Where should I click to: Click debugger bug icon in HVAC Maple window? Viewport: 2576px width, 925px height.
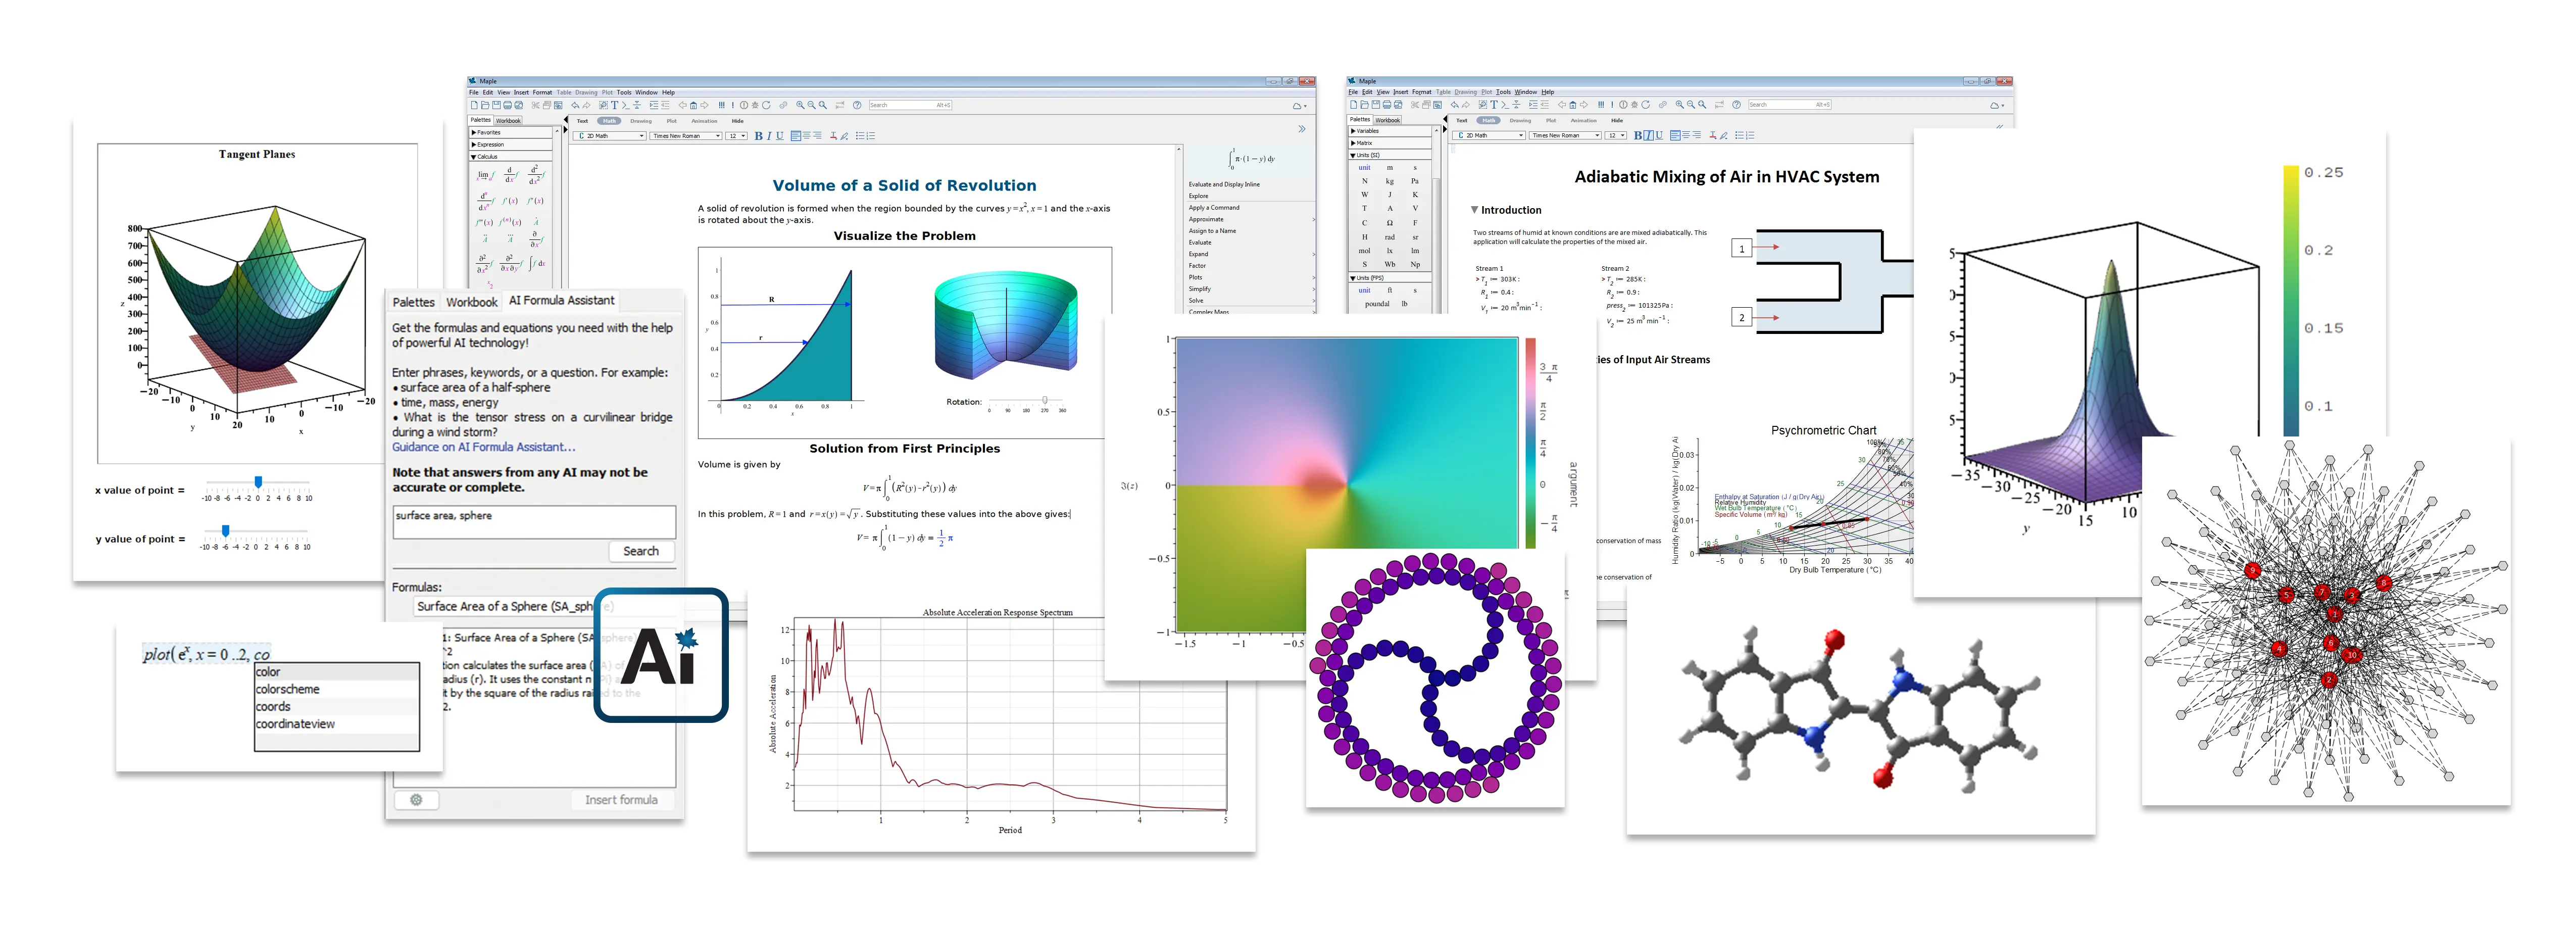click(x=1635, y=105)
